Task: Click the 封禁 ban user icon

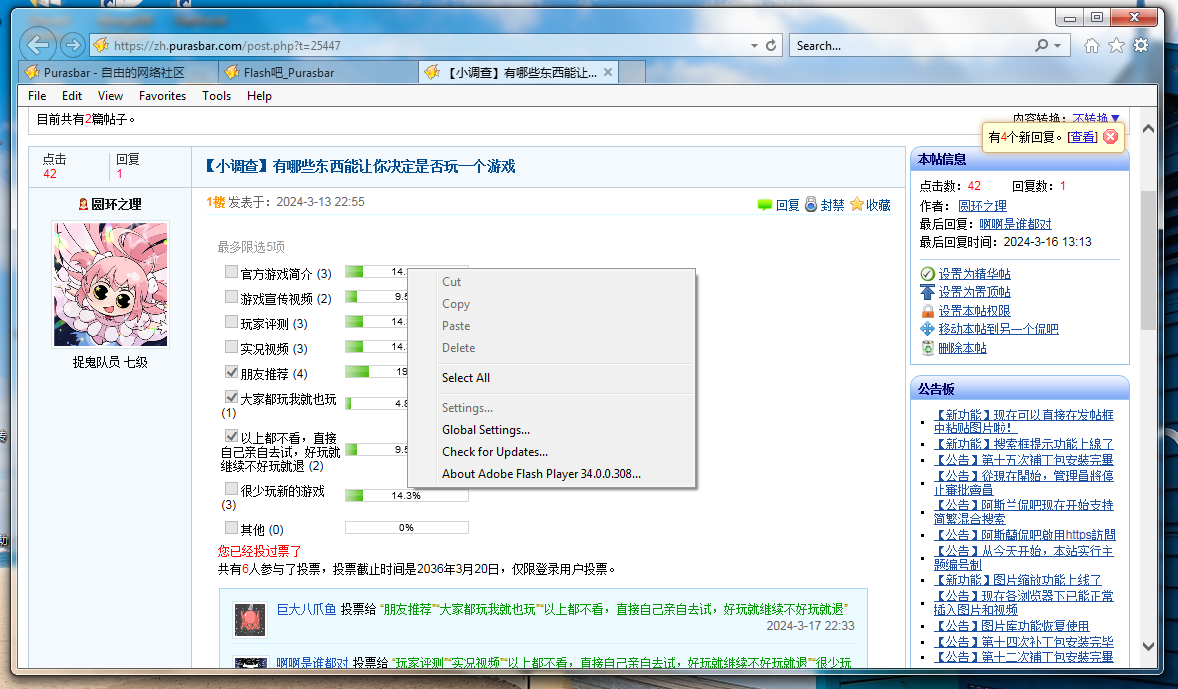Action: (811, 204)
